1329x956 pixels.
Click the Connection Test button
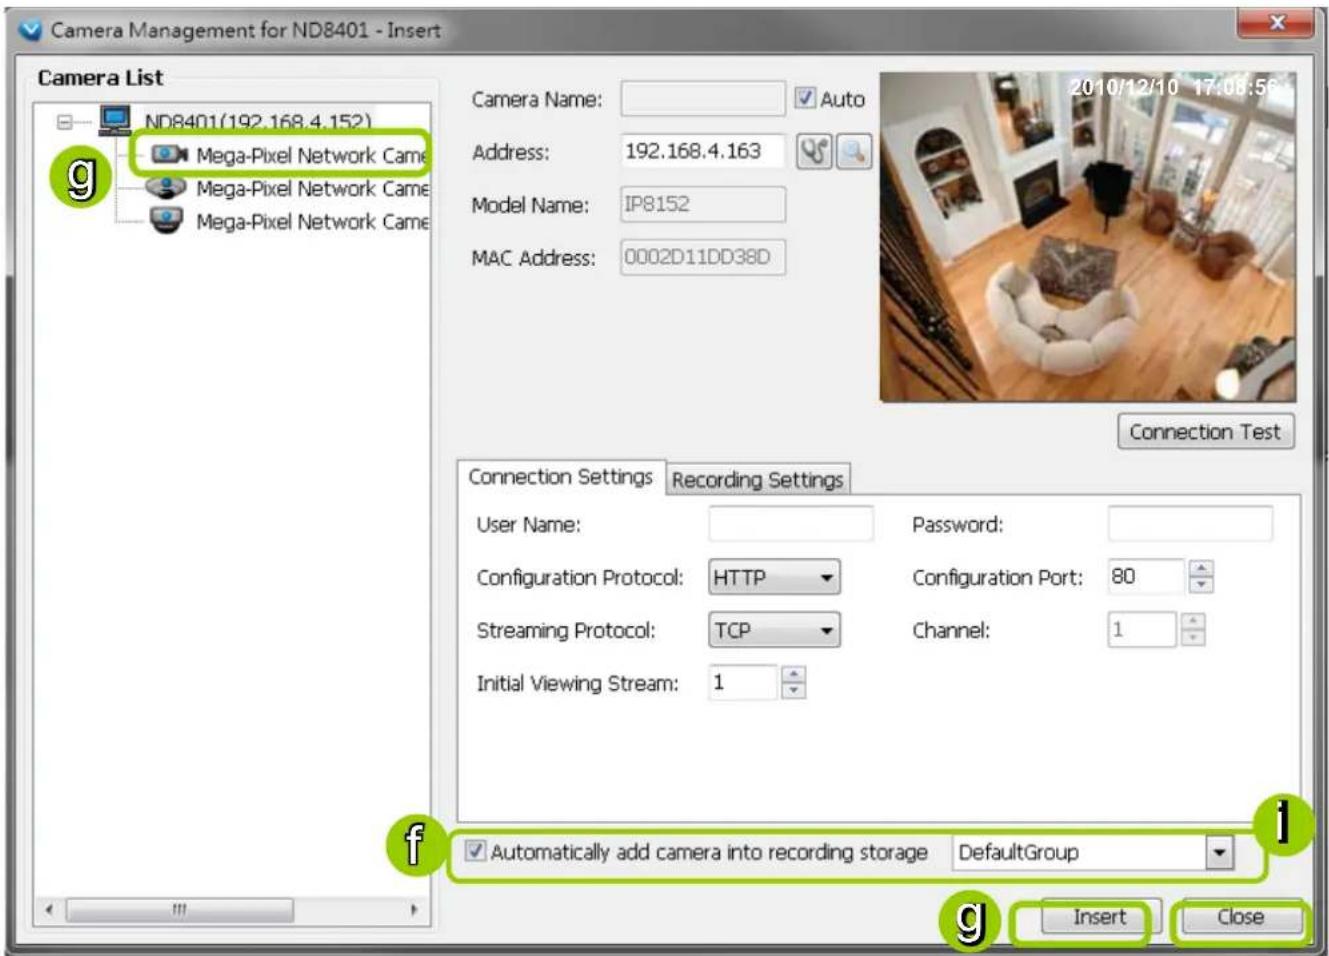[x=1205, y=432]
